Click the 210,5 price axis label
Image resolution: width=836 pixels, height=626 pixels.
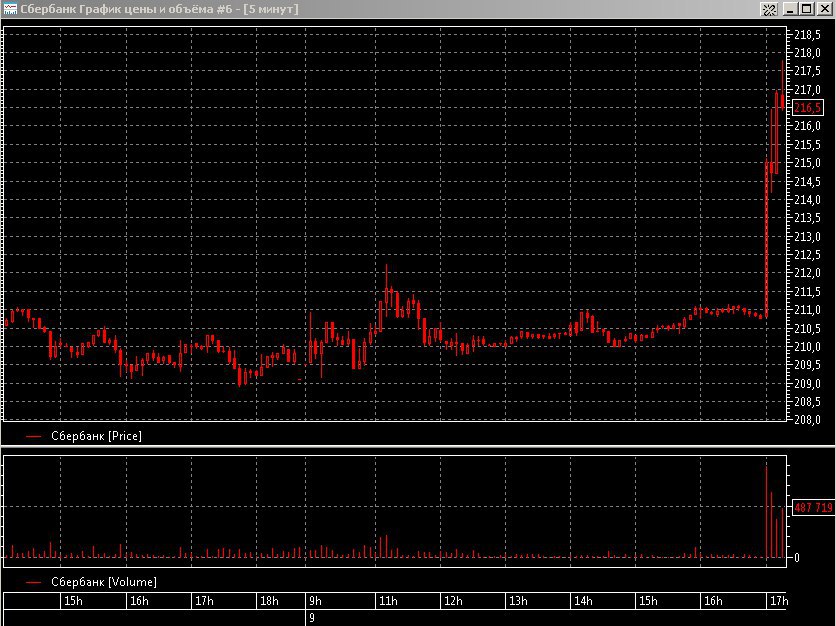(807, 328)
